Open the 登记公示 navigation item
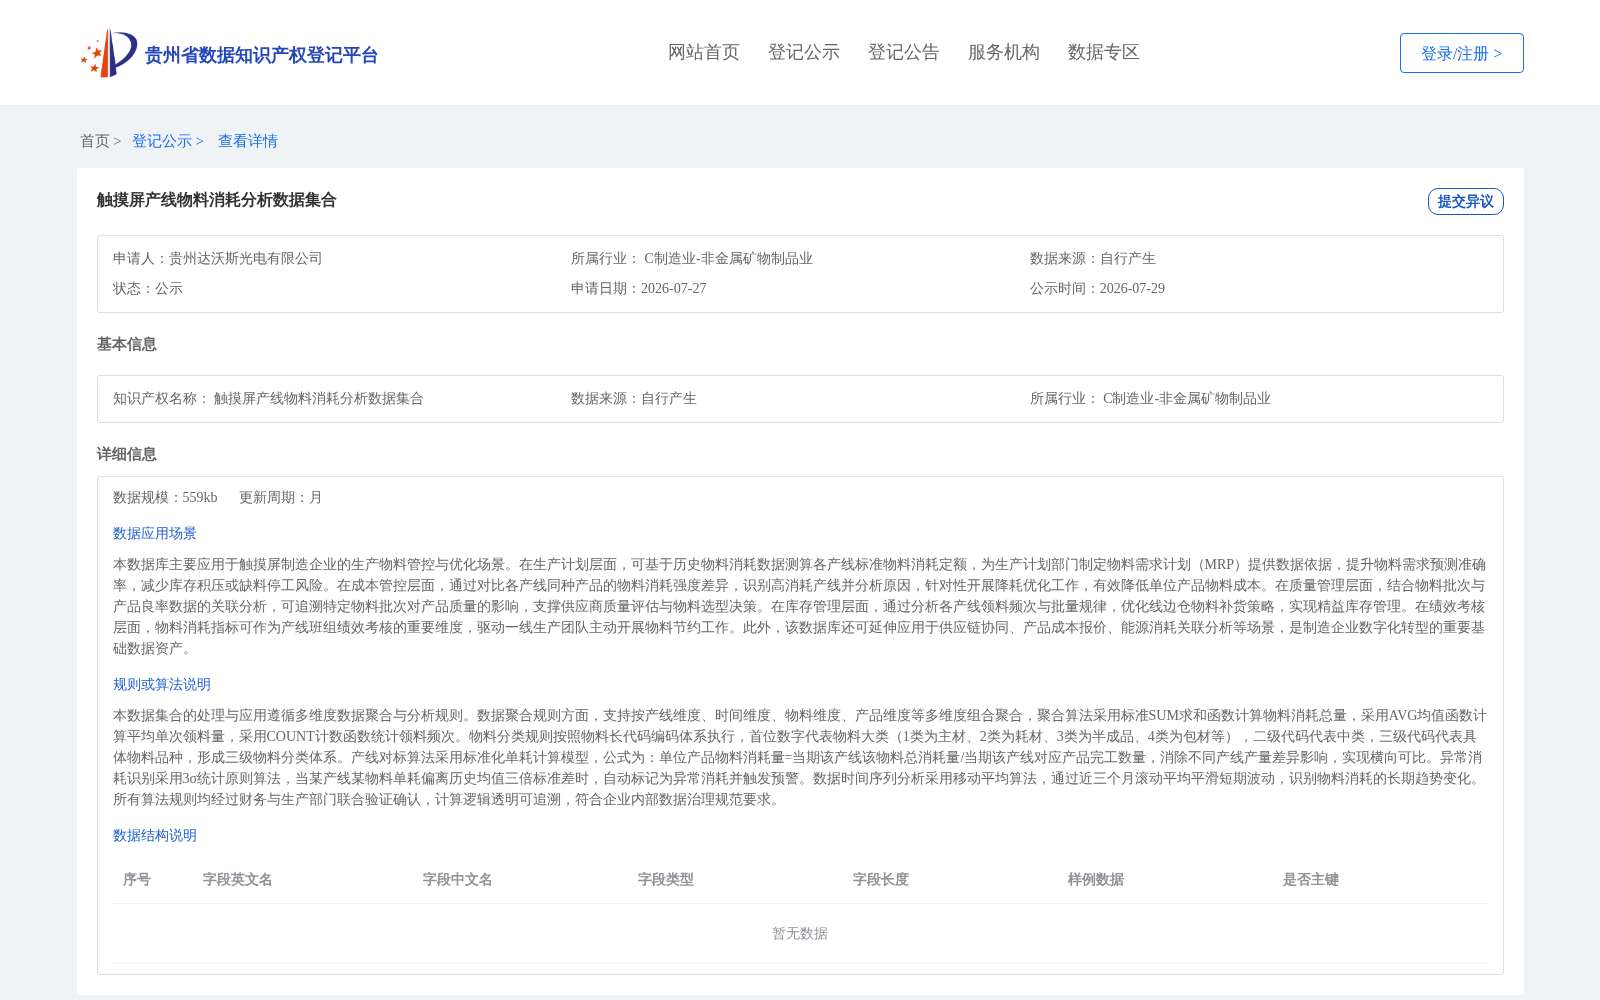This screenshot has height=1000, width=1600. tap(804, 52)
